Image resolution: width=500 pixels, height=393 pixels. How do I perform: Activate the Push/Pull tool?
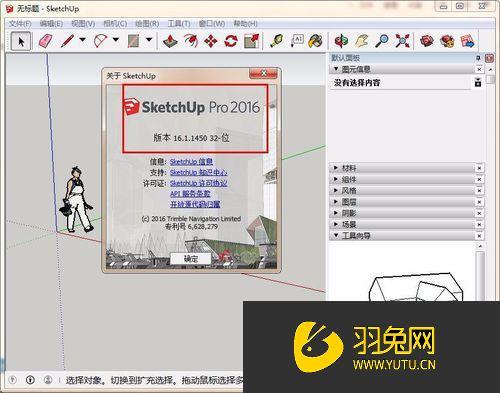pos(170,41)
